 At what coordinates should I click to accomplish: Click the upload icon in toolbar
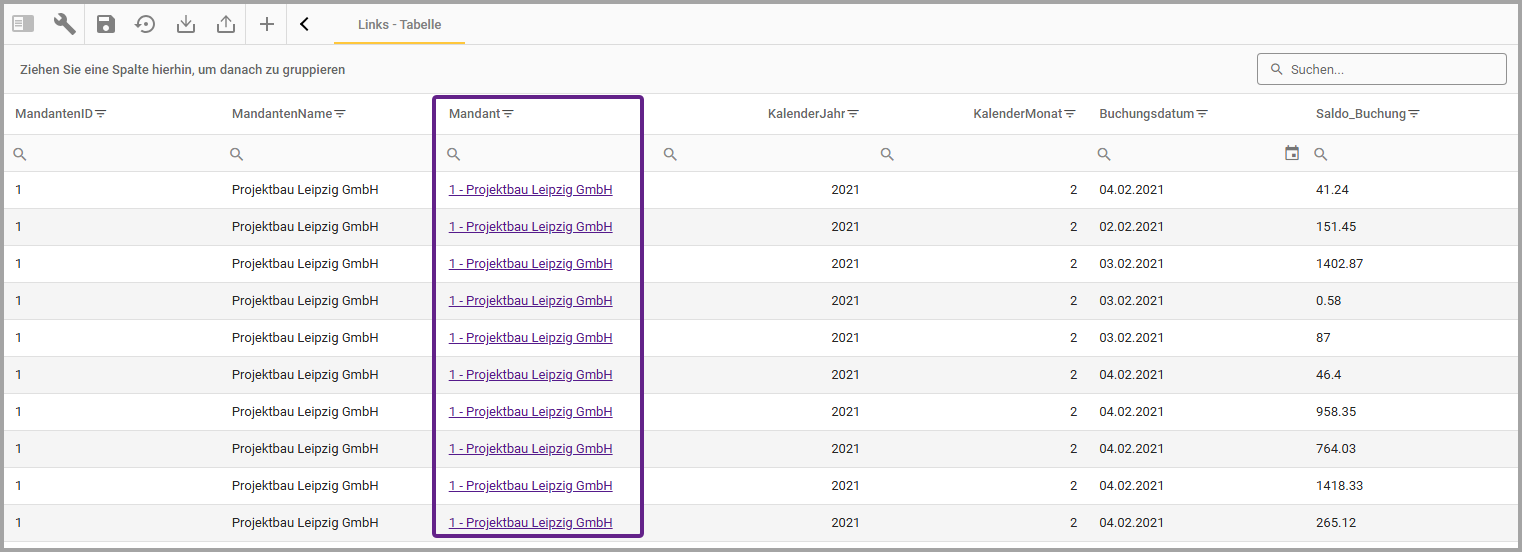(226, 24)
